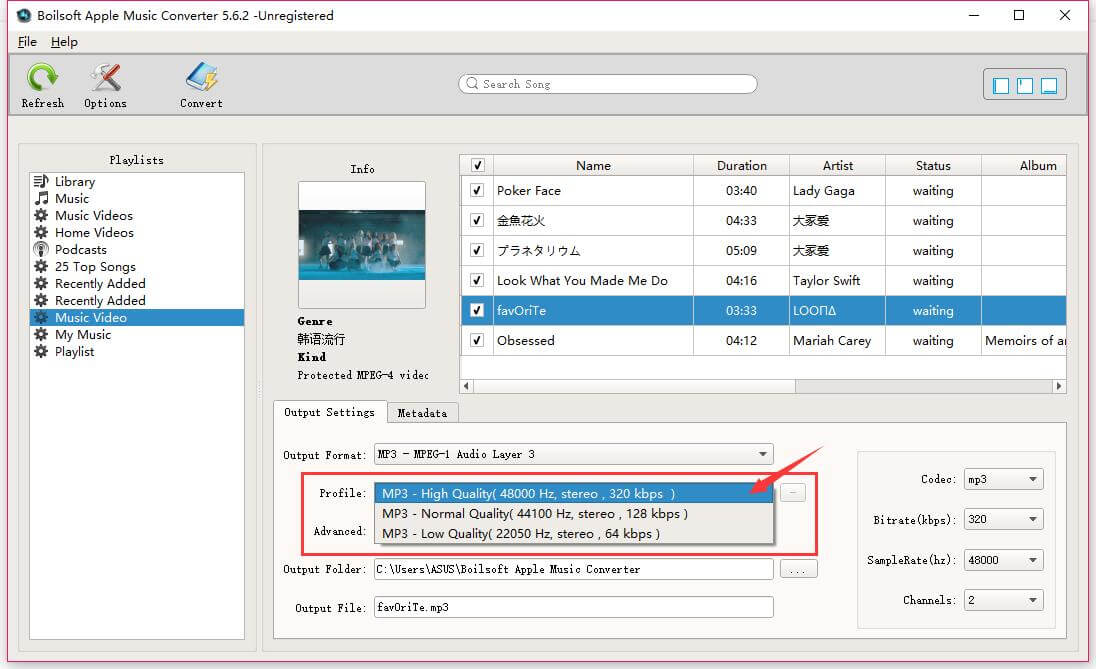Viewport: 1096px width, 669px height.
Task: Sort by the Artist column header
Action: point(837,165)
